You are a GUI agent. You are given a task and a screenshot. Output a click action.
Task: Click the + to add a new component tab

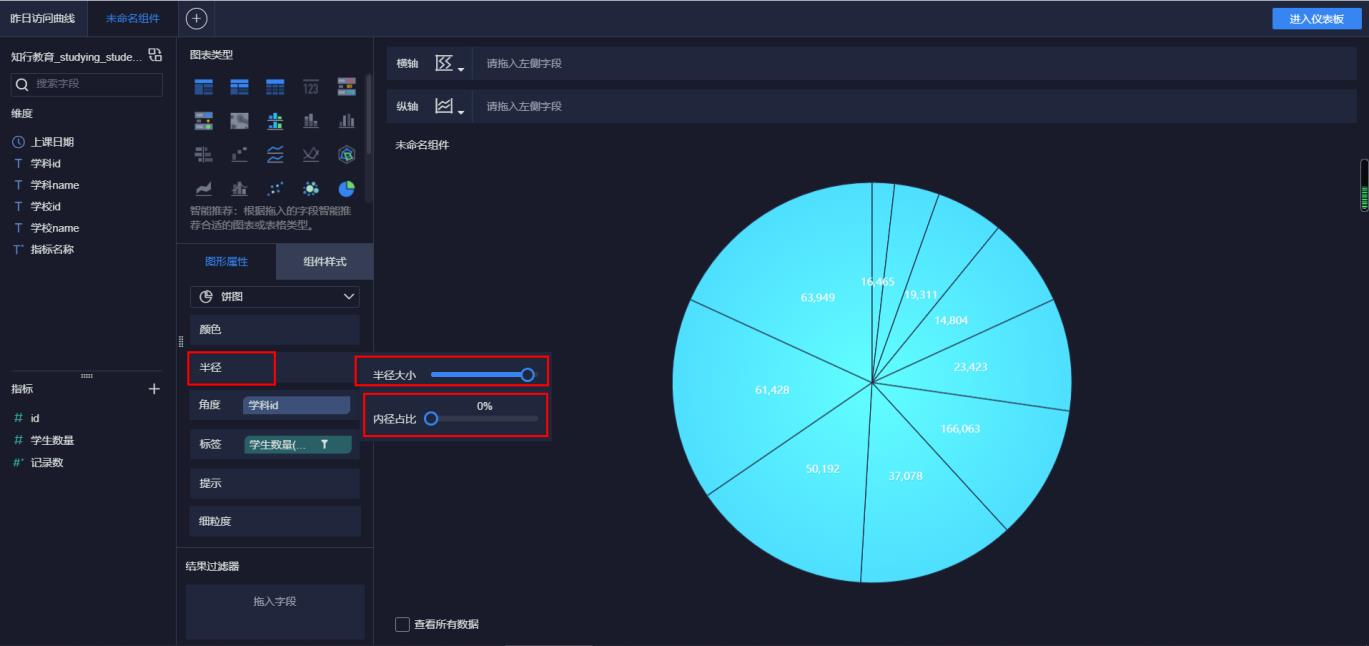(x=196, y=17)
